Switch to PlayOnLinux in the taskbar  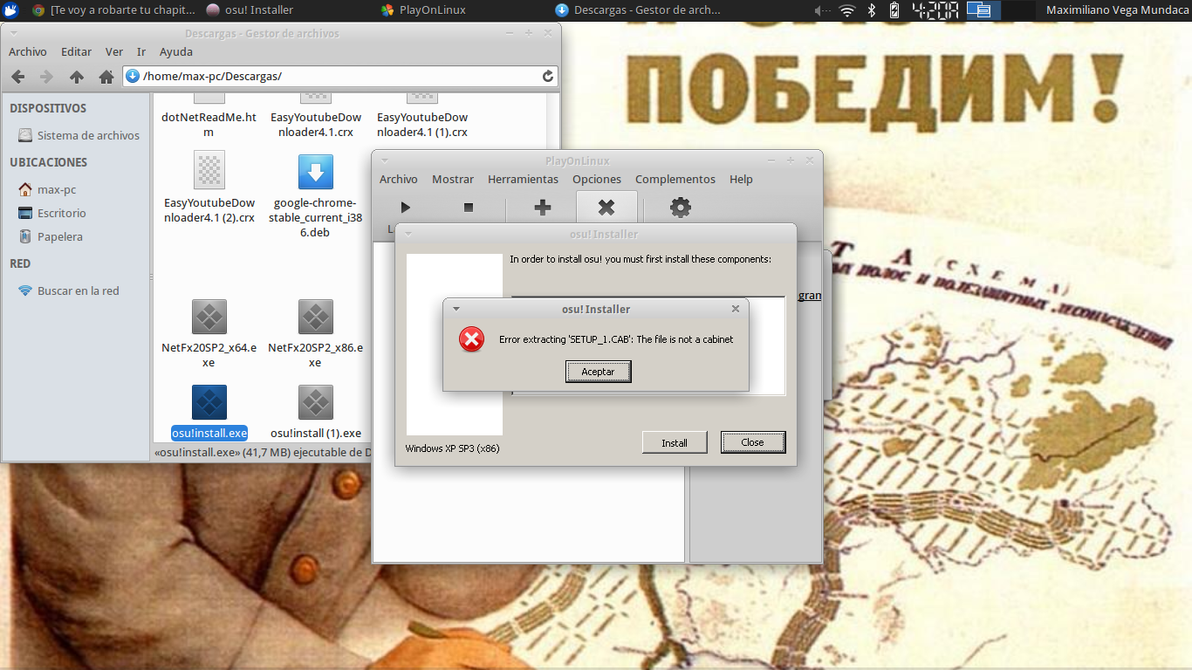pos(423,10)
